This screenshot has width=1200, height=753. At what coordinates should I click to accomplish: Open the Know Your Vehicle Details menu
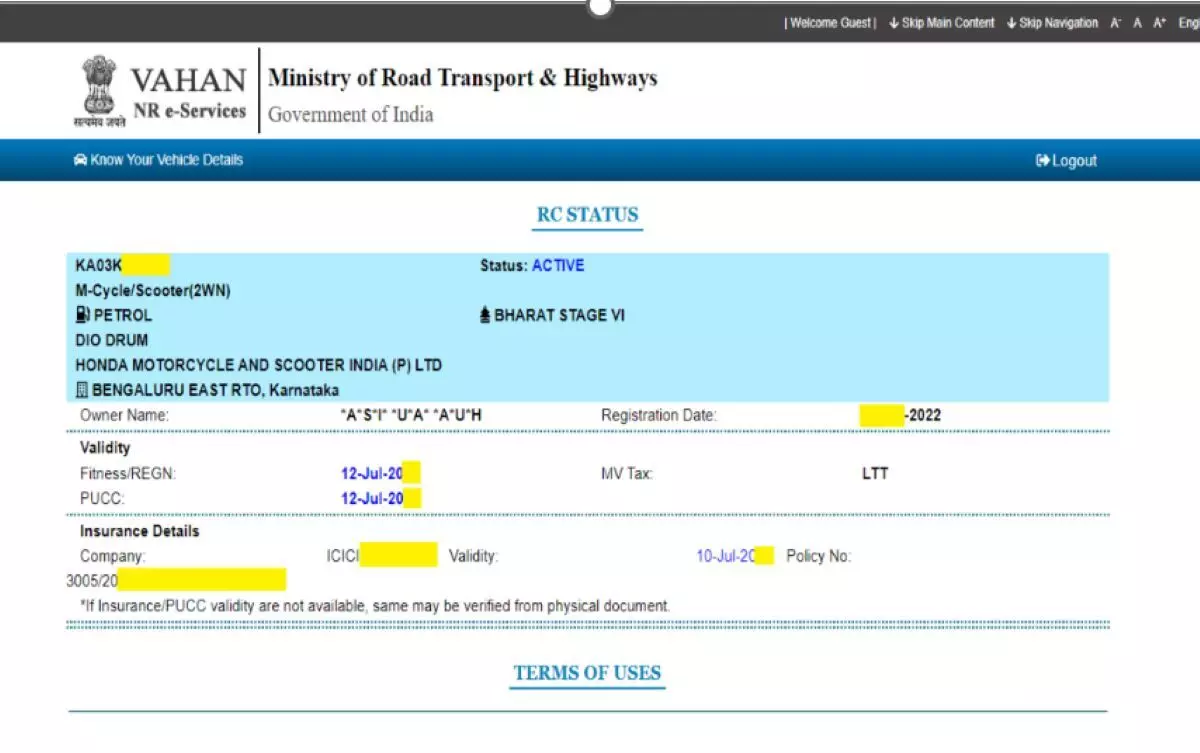click(x=165, y=159)
